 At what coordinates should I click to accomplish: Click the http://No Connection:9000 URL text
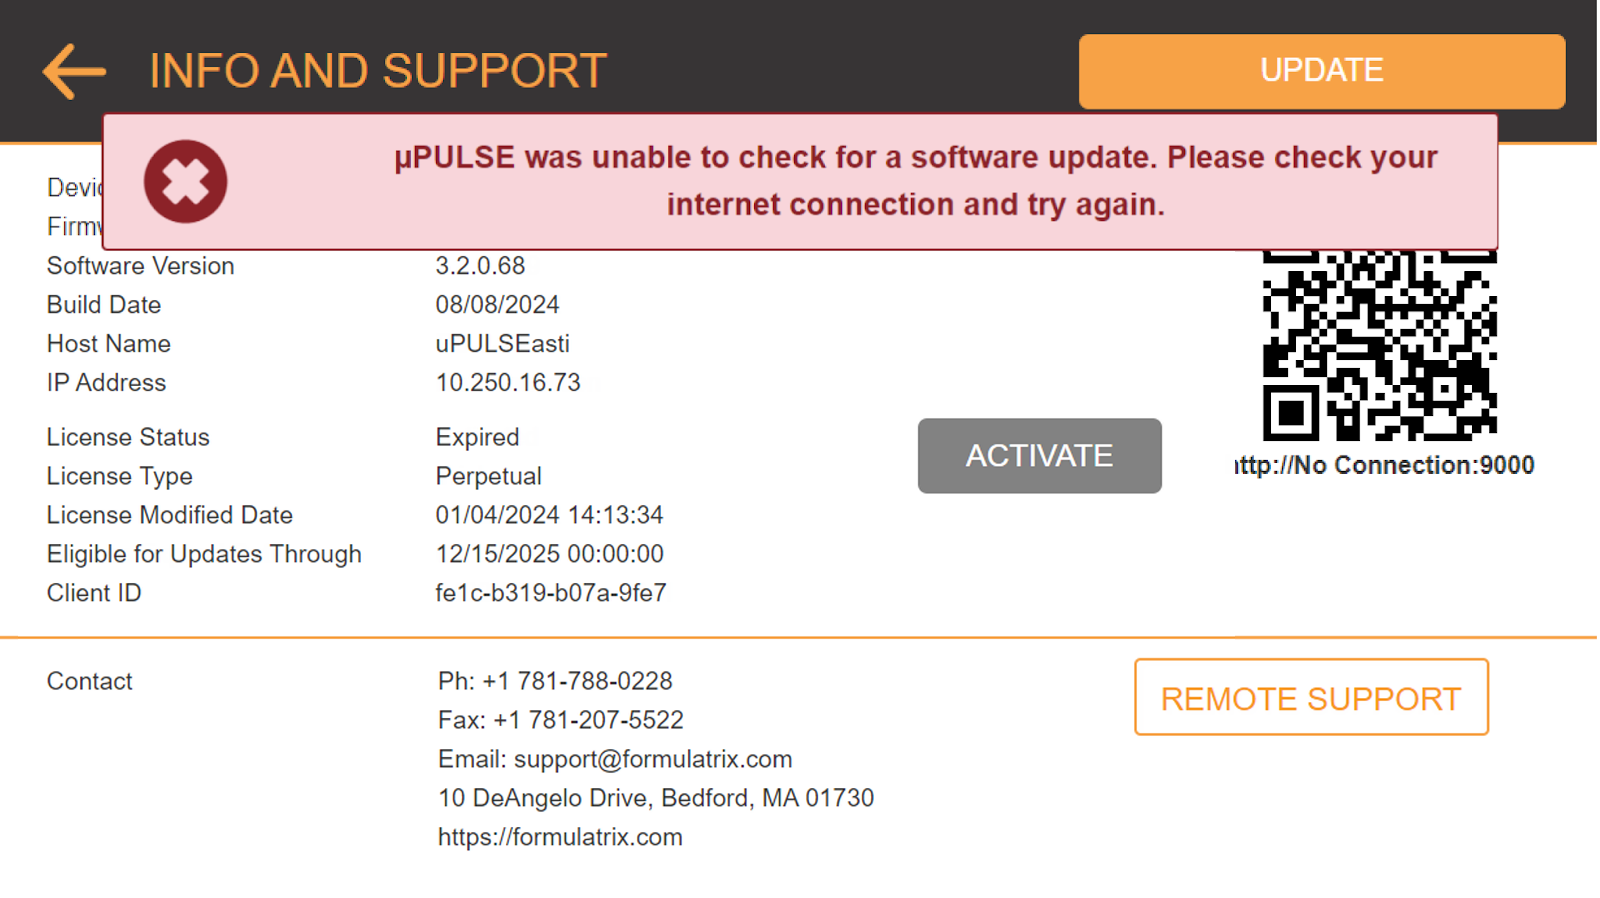click(x=1384, y=465)
